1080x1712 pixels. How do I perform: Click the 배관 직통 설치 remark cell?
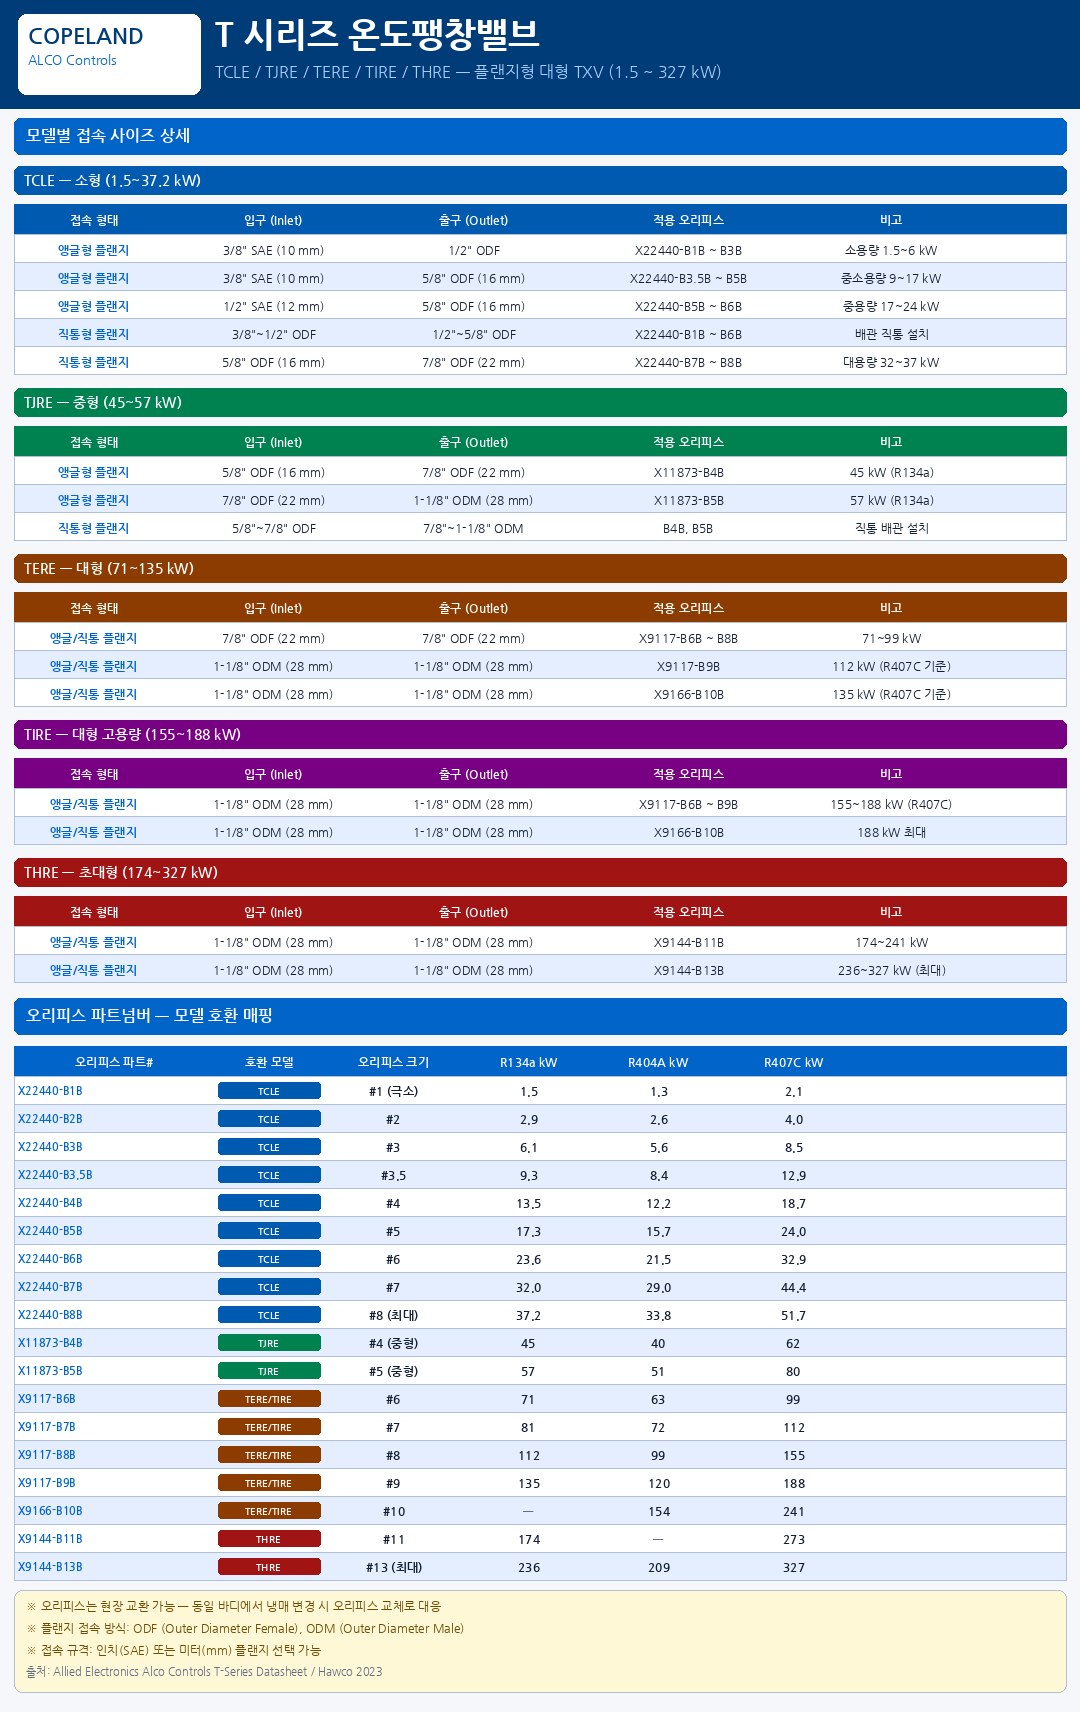pos(891,335)
